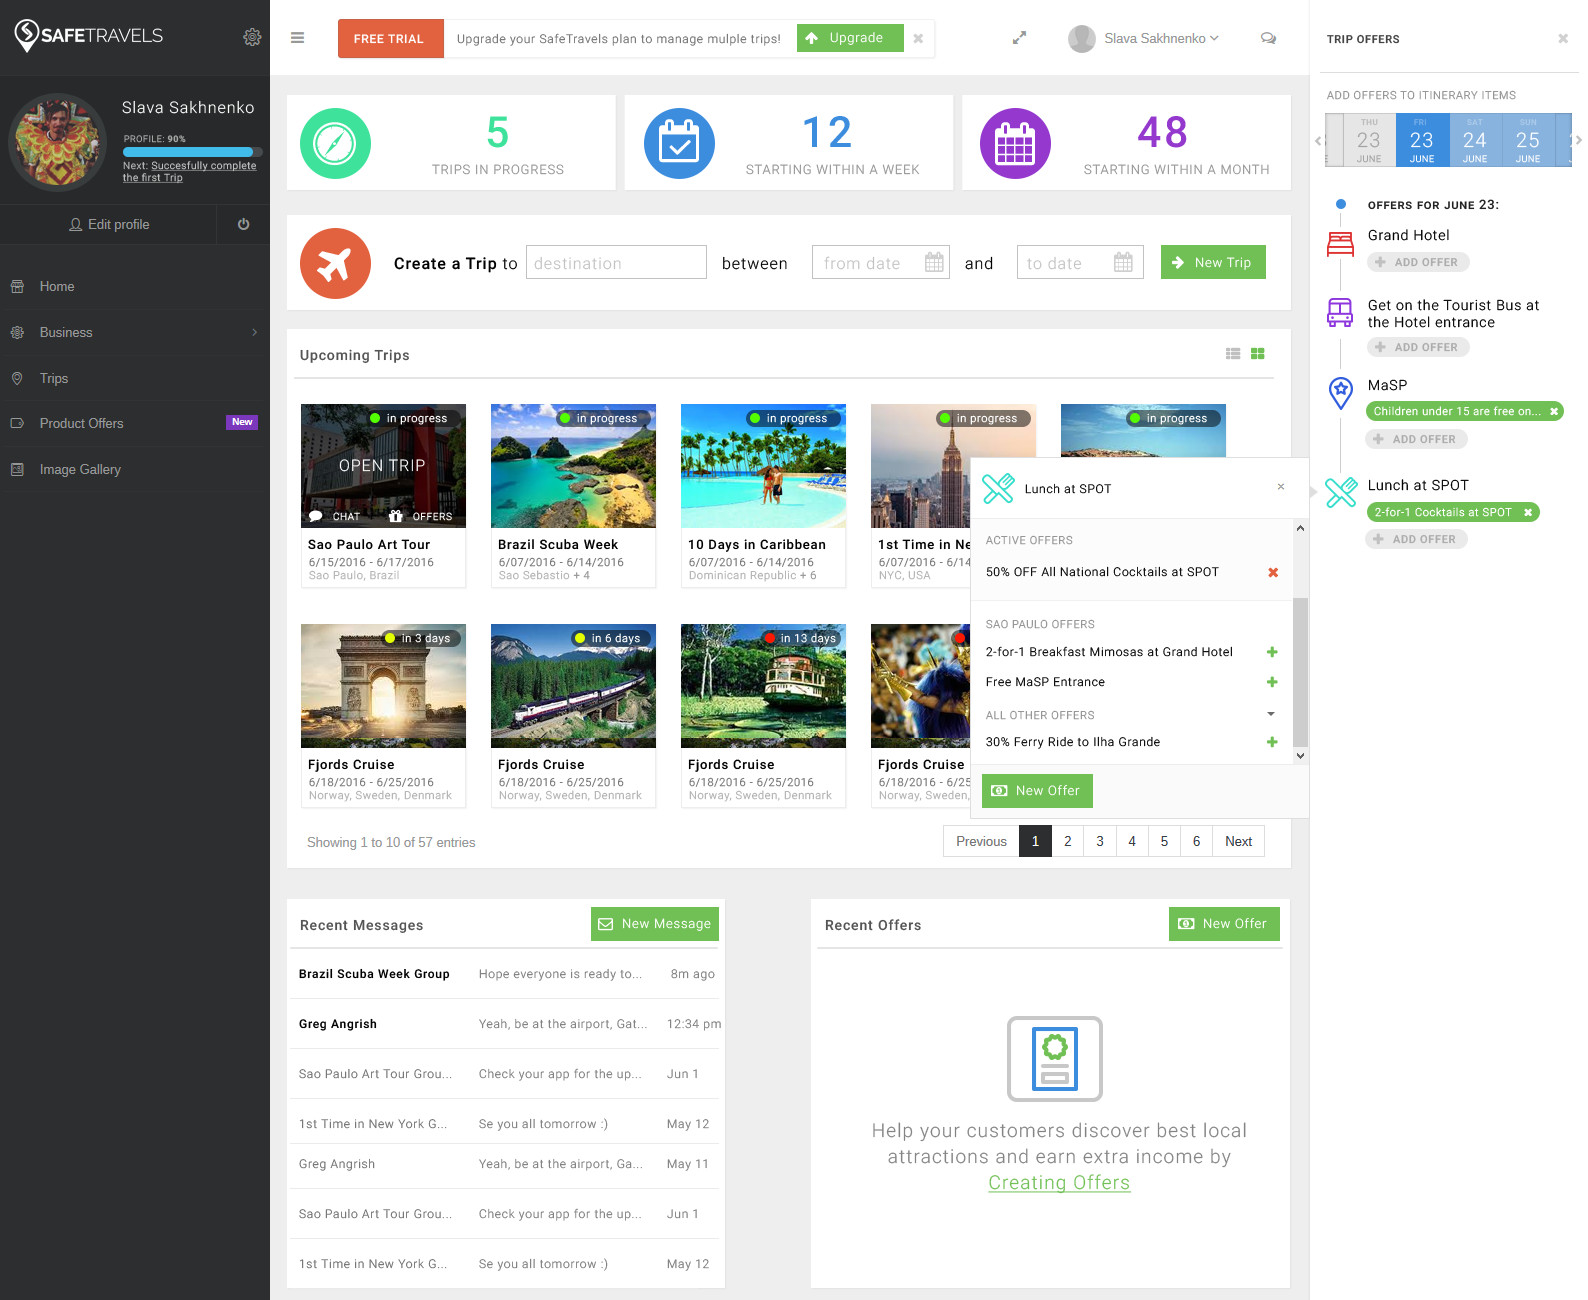Open calendar picker in from date field
The height and width of the screenshot is (1300, 1588).
click(x=934, y=263)
